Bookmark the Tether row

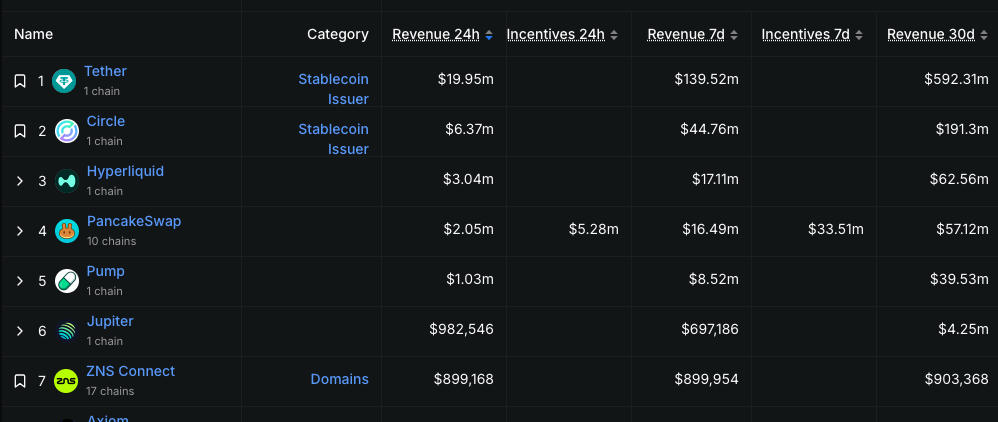[19, 81]
